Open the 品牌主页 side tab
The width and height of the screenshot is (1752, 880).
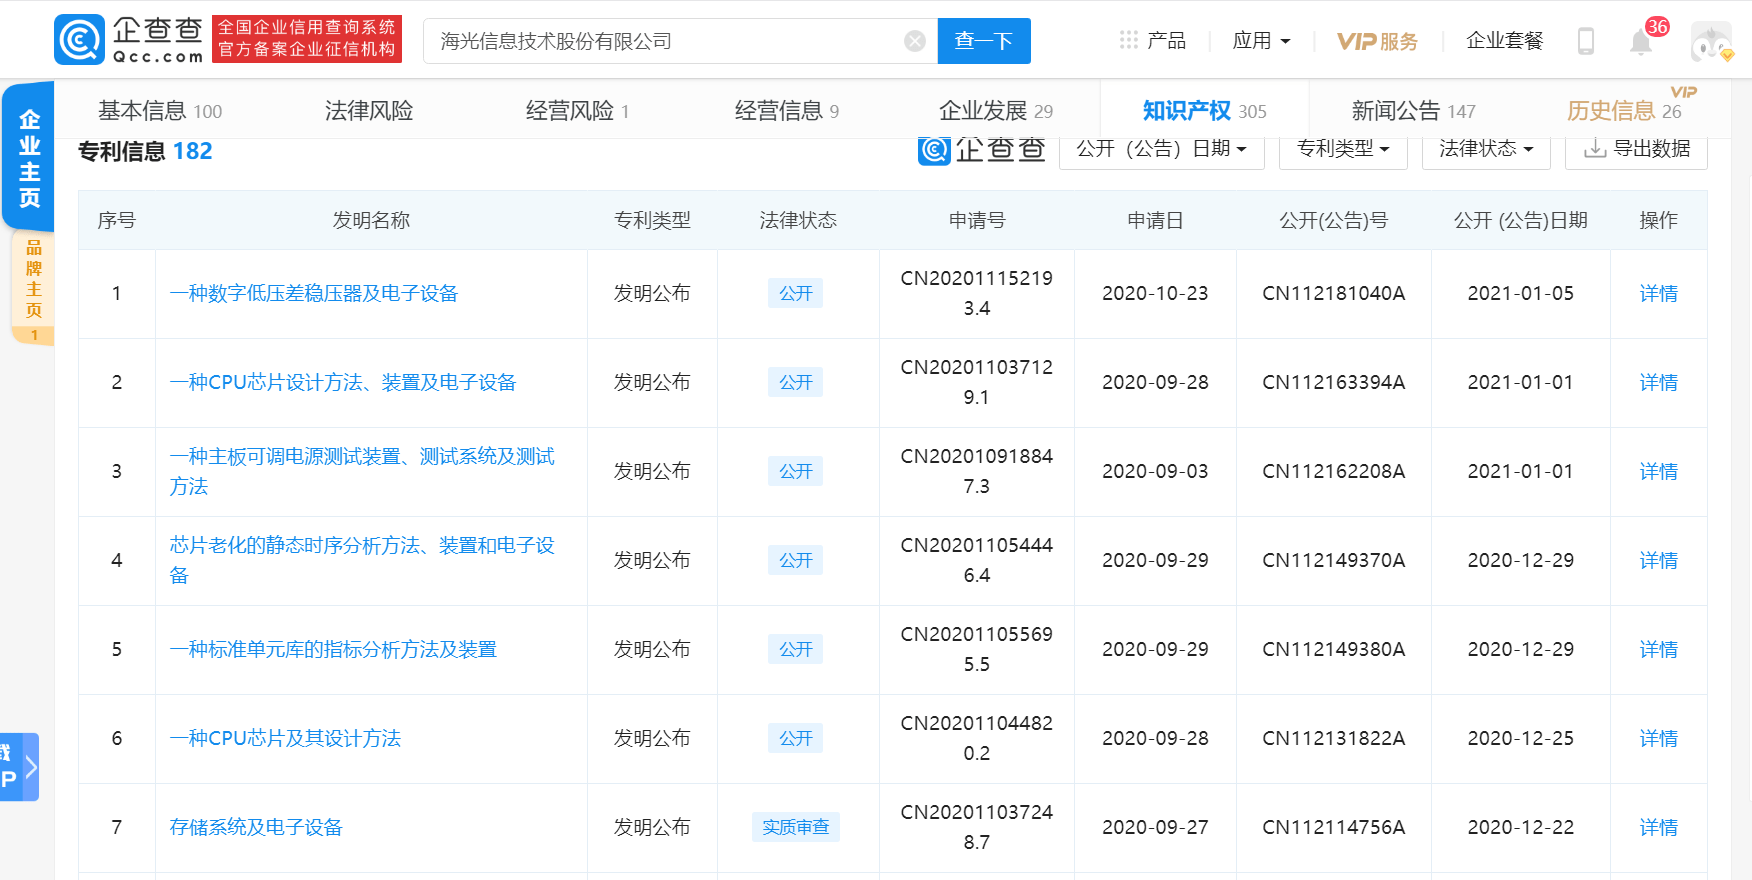[33, 288]
